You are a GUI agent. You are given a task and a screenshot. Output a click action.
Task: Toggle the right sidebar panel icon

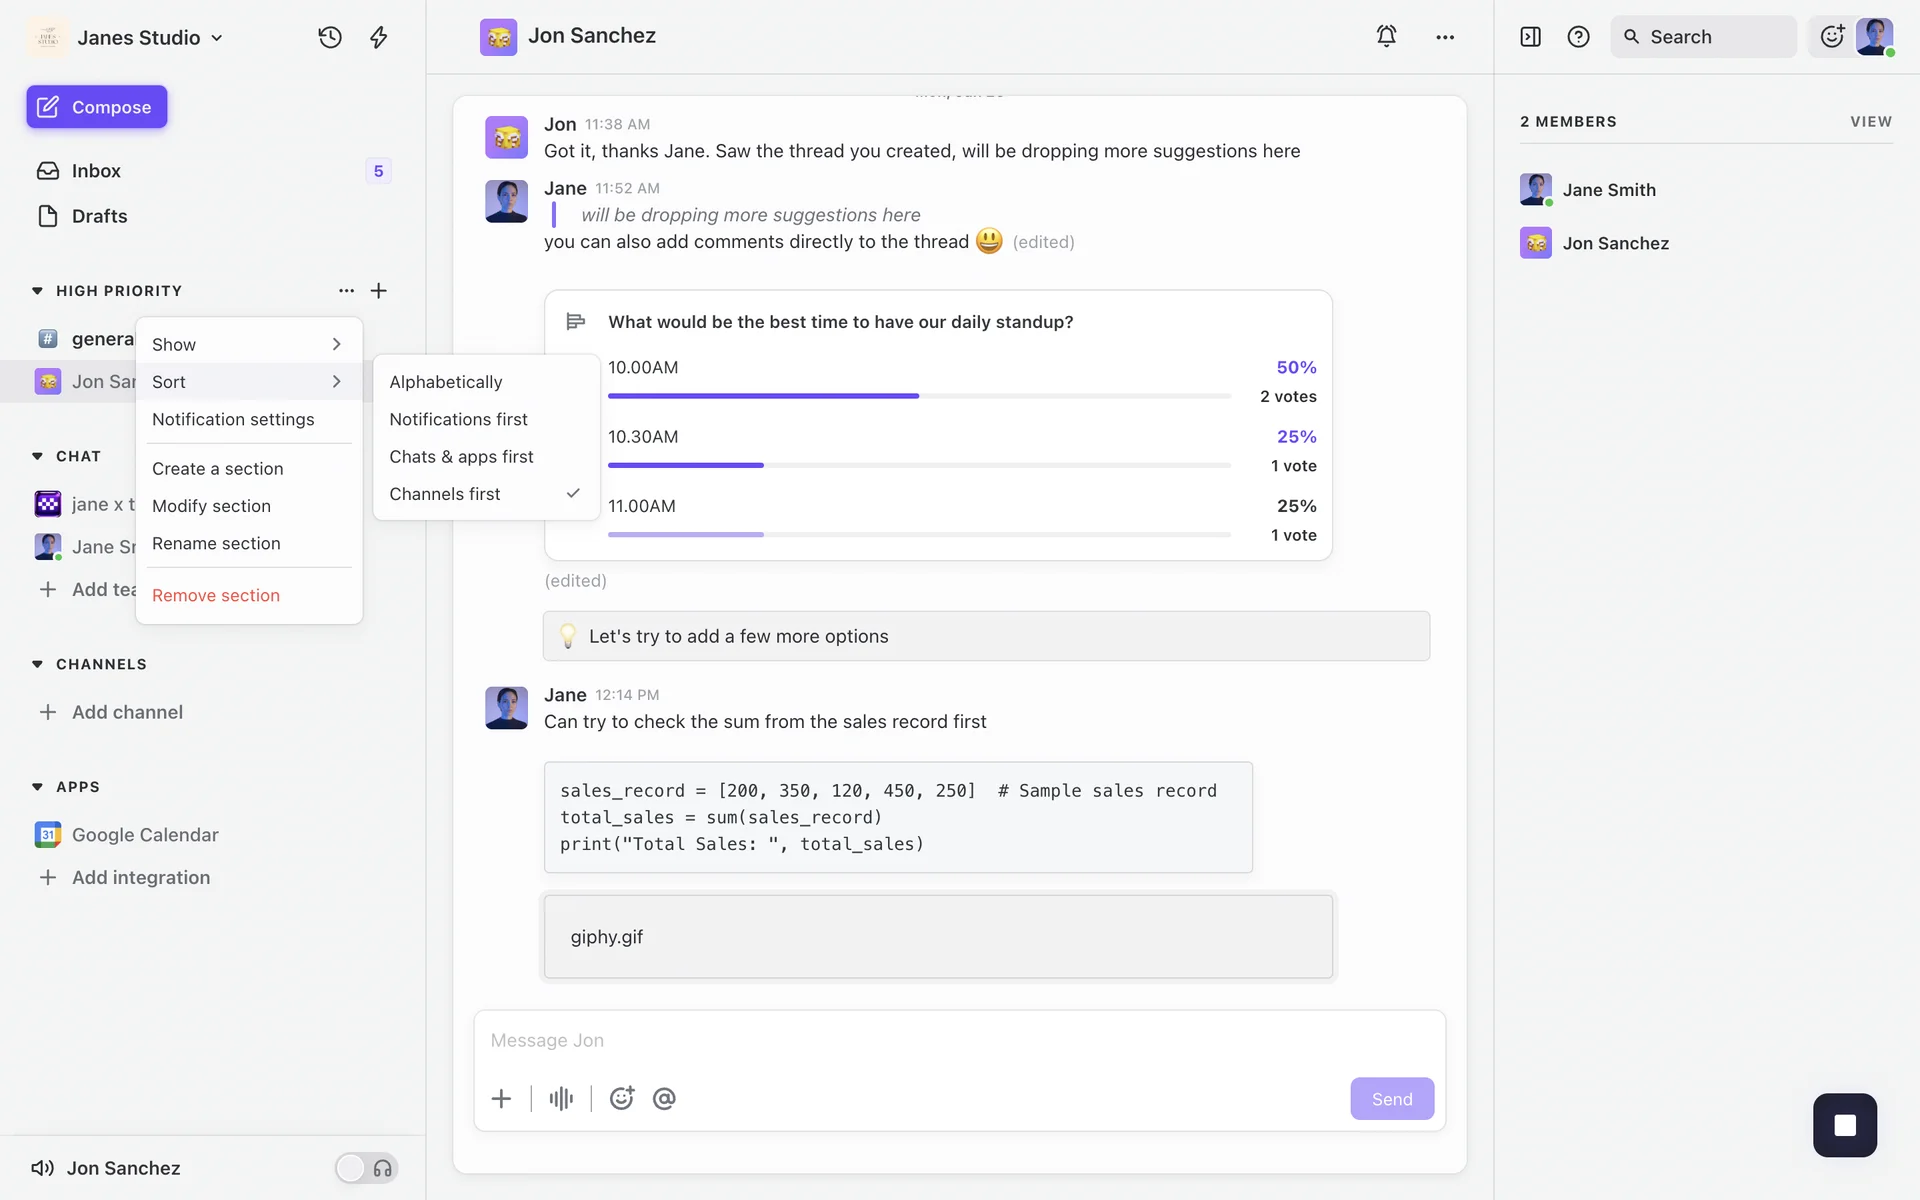1530,37
